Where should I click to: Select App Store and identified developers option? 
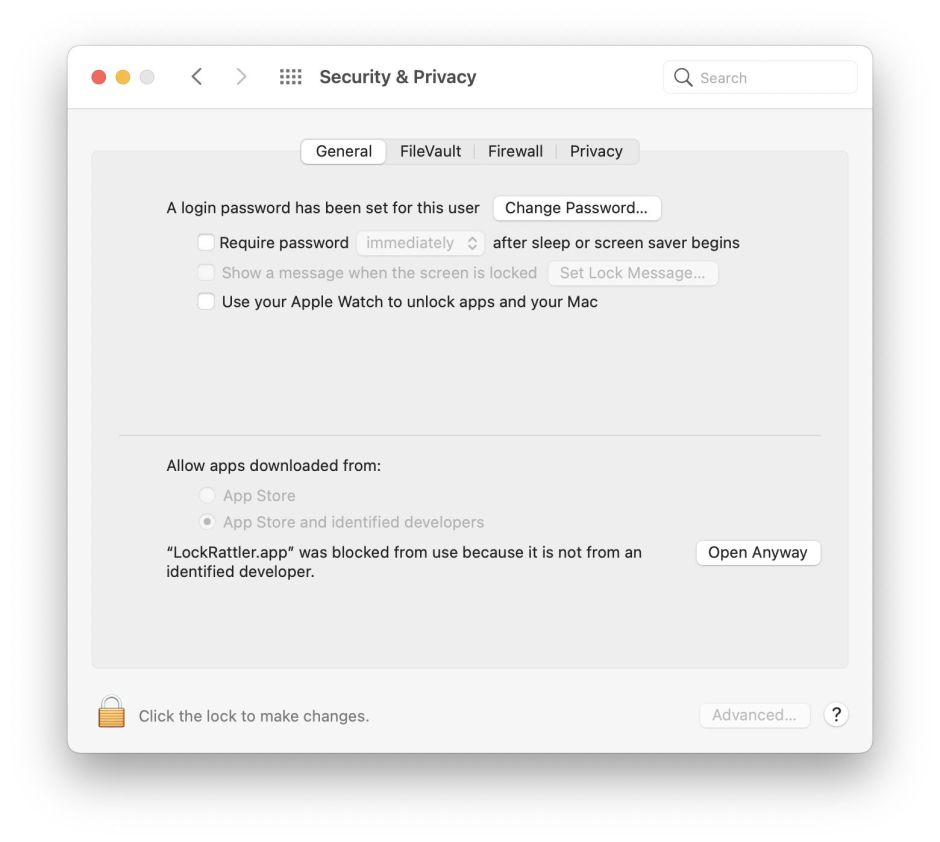pos(207,522)
